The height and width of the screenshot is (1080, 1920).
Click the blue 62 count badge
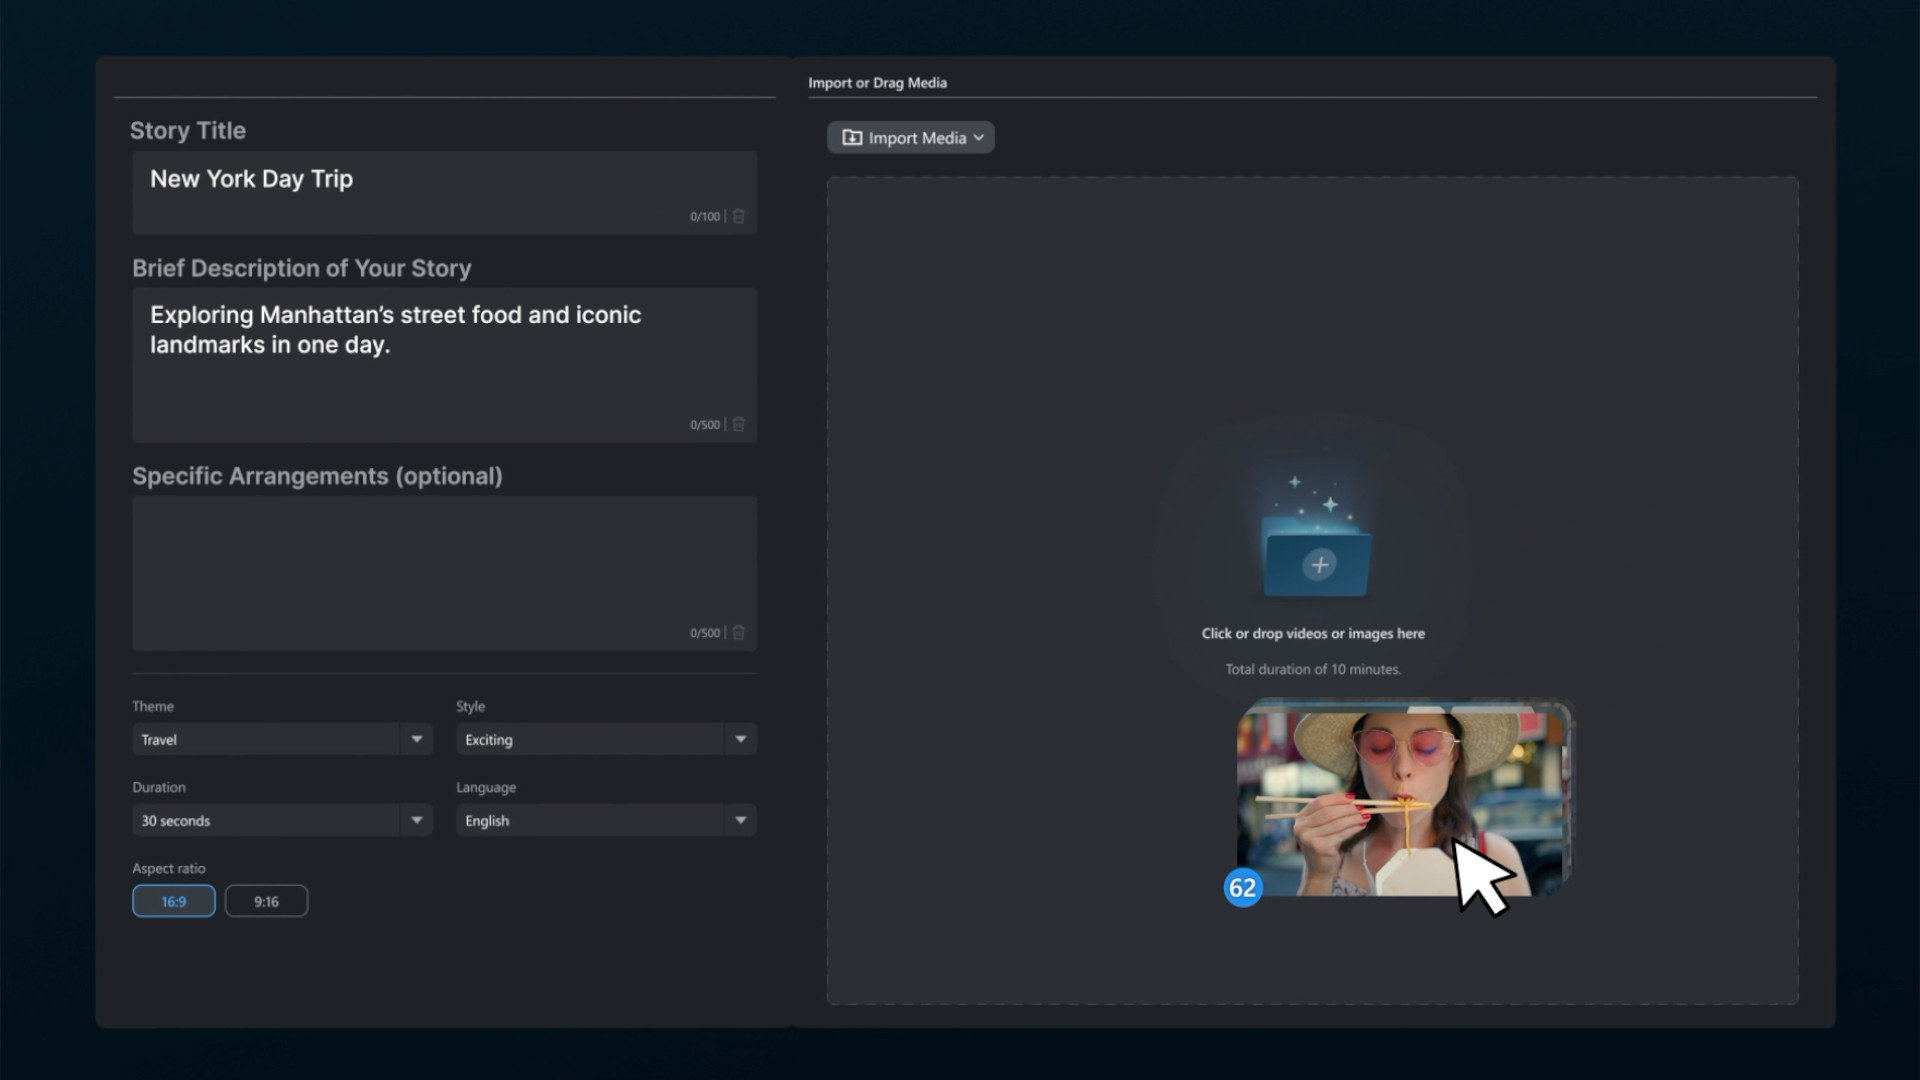point(1242,887)
